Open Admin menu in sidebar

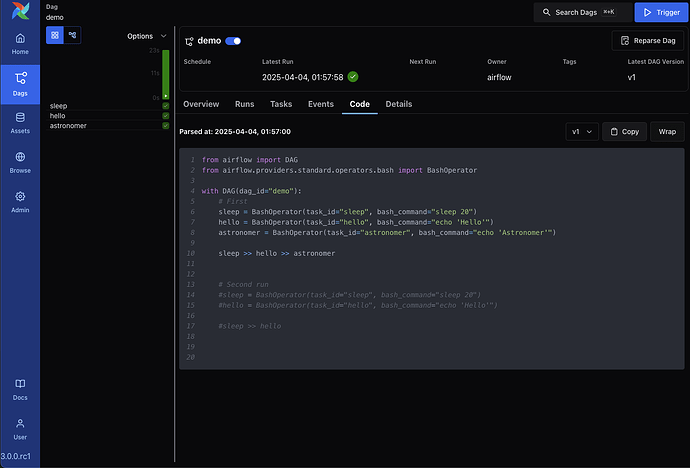20,202
